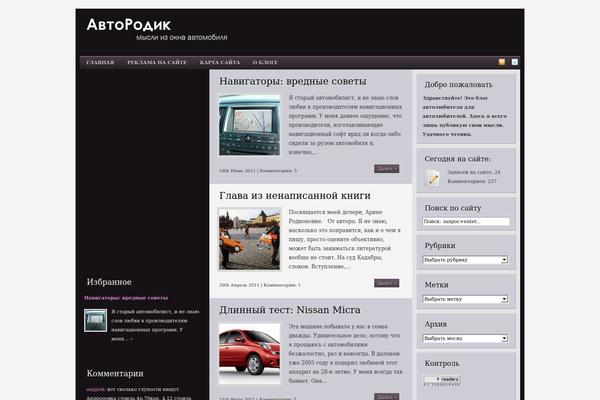Screen dimensions: 600x400
Task: Open the андрей commenter name link
Action: [x=95, y=389]
